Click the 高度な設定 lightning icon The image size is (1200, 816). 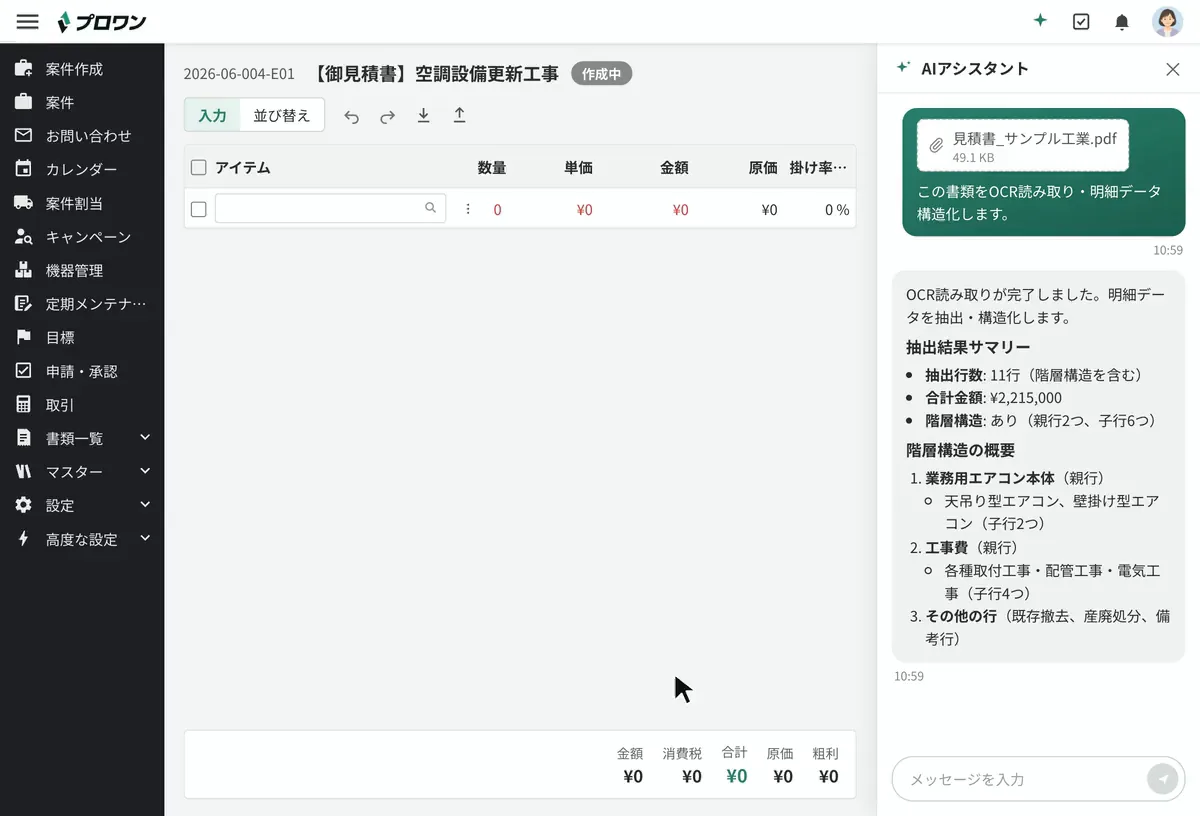(24, 539)
